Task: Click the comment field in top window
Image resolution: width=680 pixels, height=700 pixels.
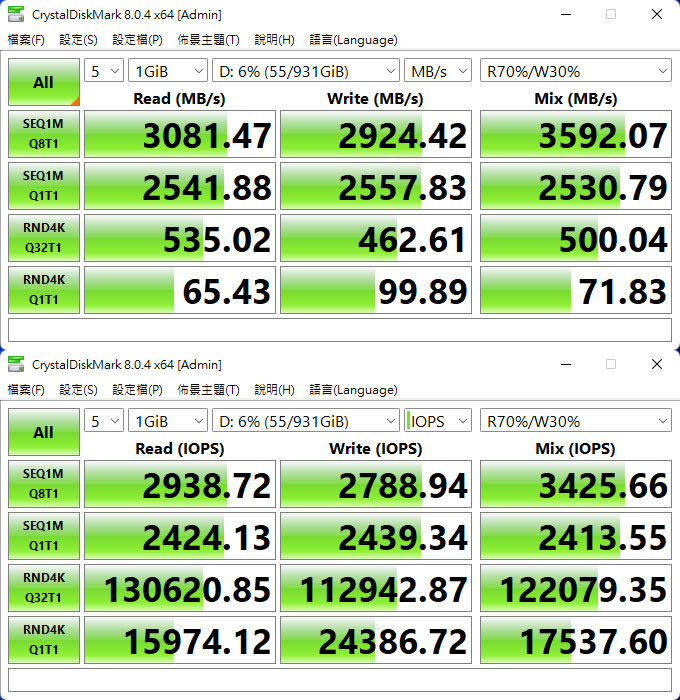Action: point(340,330)
